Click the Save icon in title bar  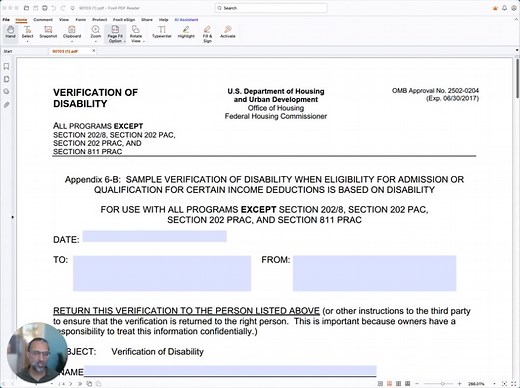tap(35, 8)
